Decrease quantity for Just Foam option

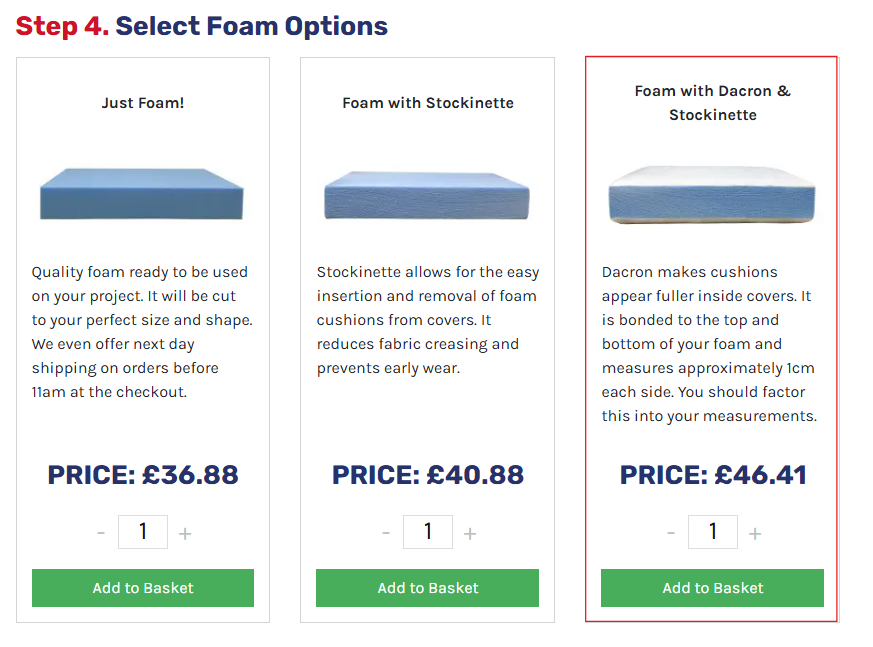[101, 533]
